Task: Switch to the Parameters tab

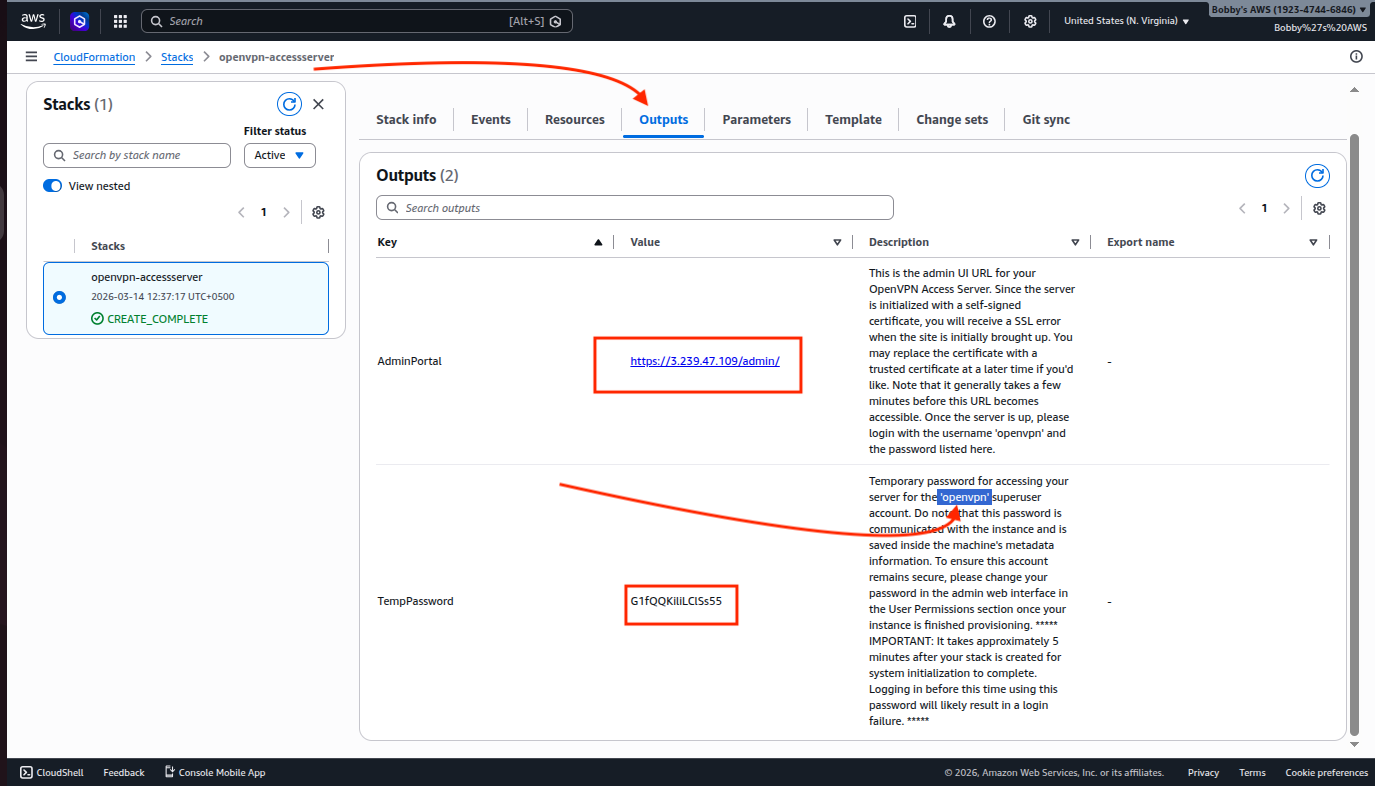Action: [x=756, y=119]
